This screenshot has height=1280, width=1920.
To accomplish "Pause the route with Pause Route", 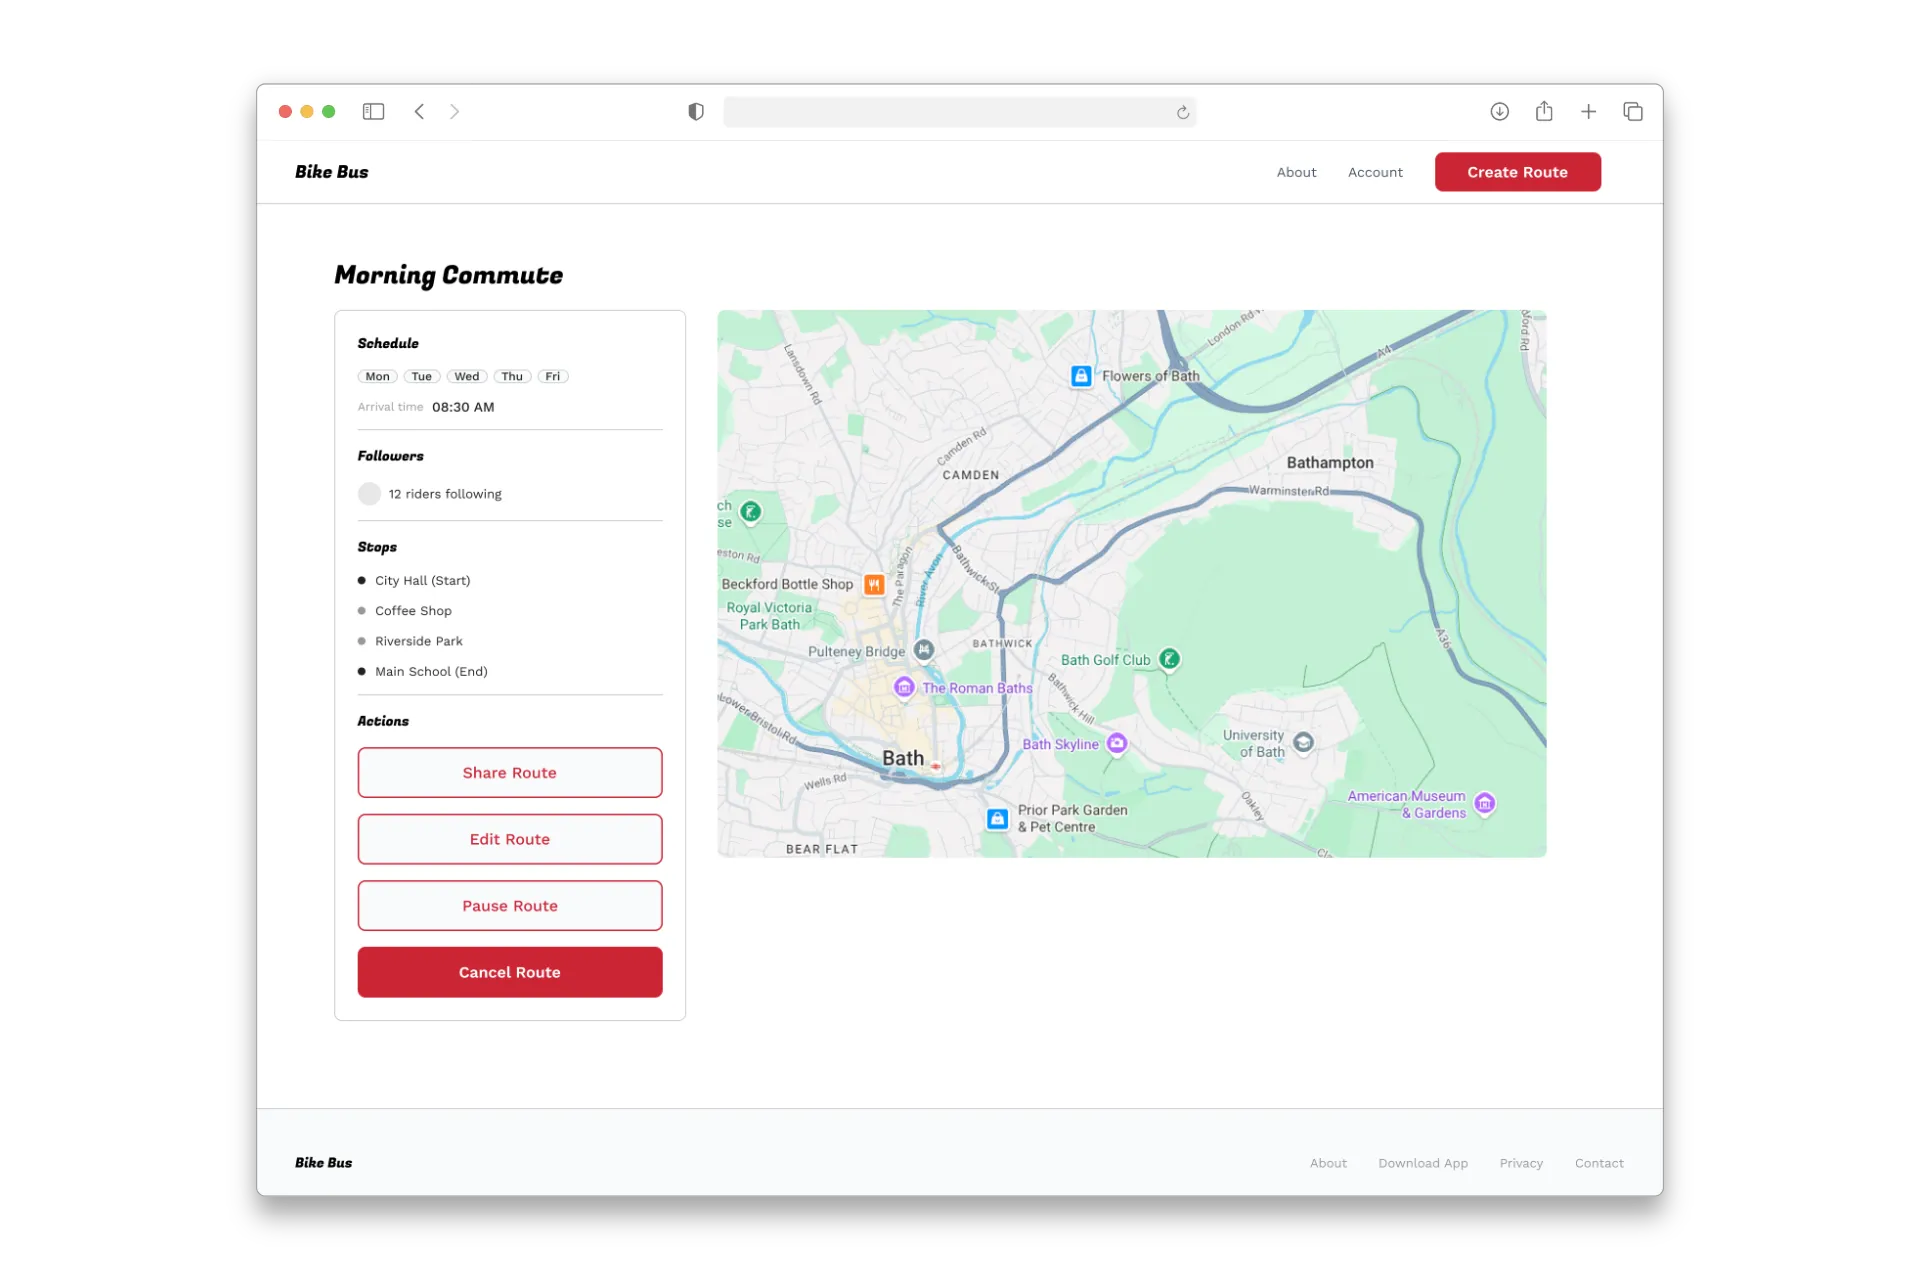I will coord(510,905).
